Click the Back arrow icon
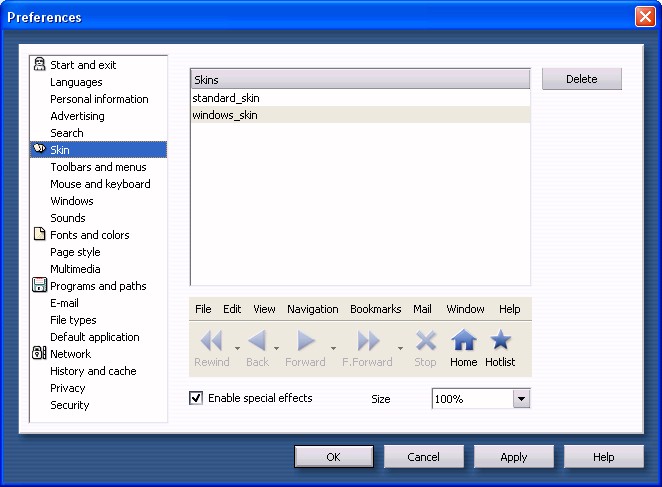 click(x=257, y=341)
